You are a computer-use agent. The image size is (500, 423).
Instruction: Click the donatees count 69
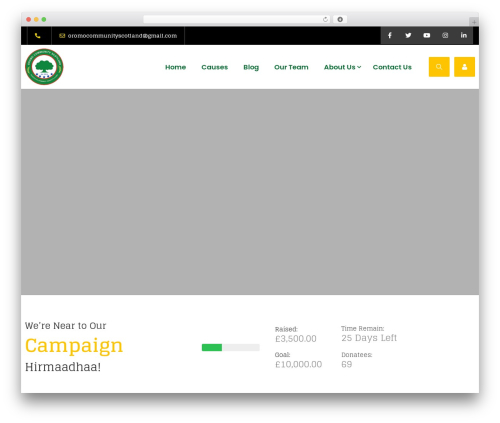[x=347, y=364]
